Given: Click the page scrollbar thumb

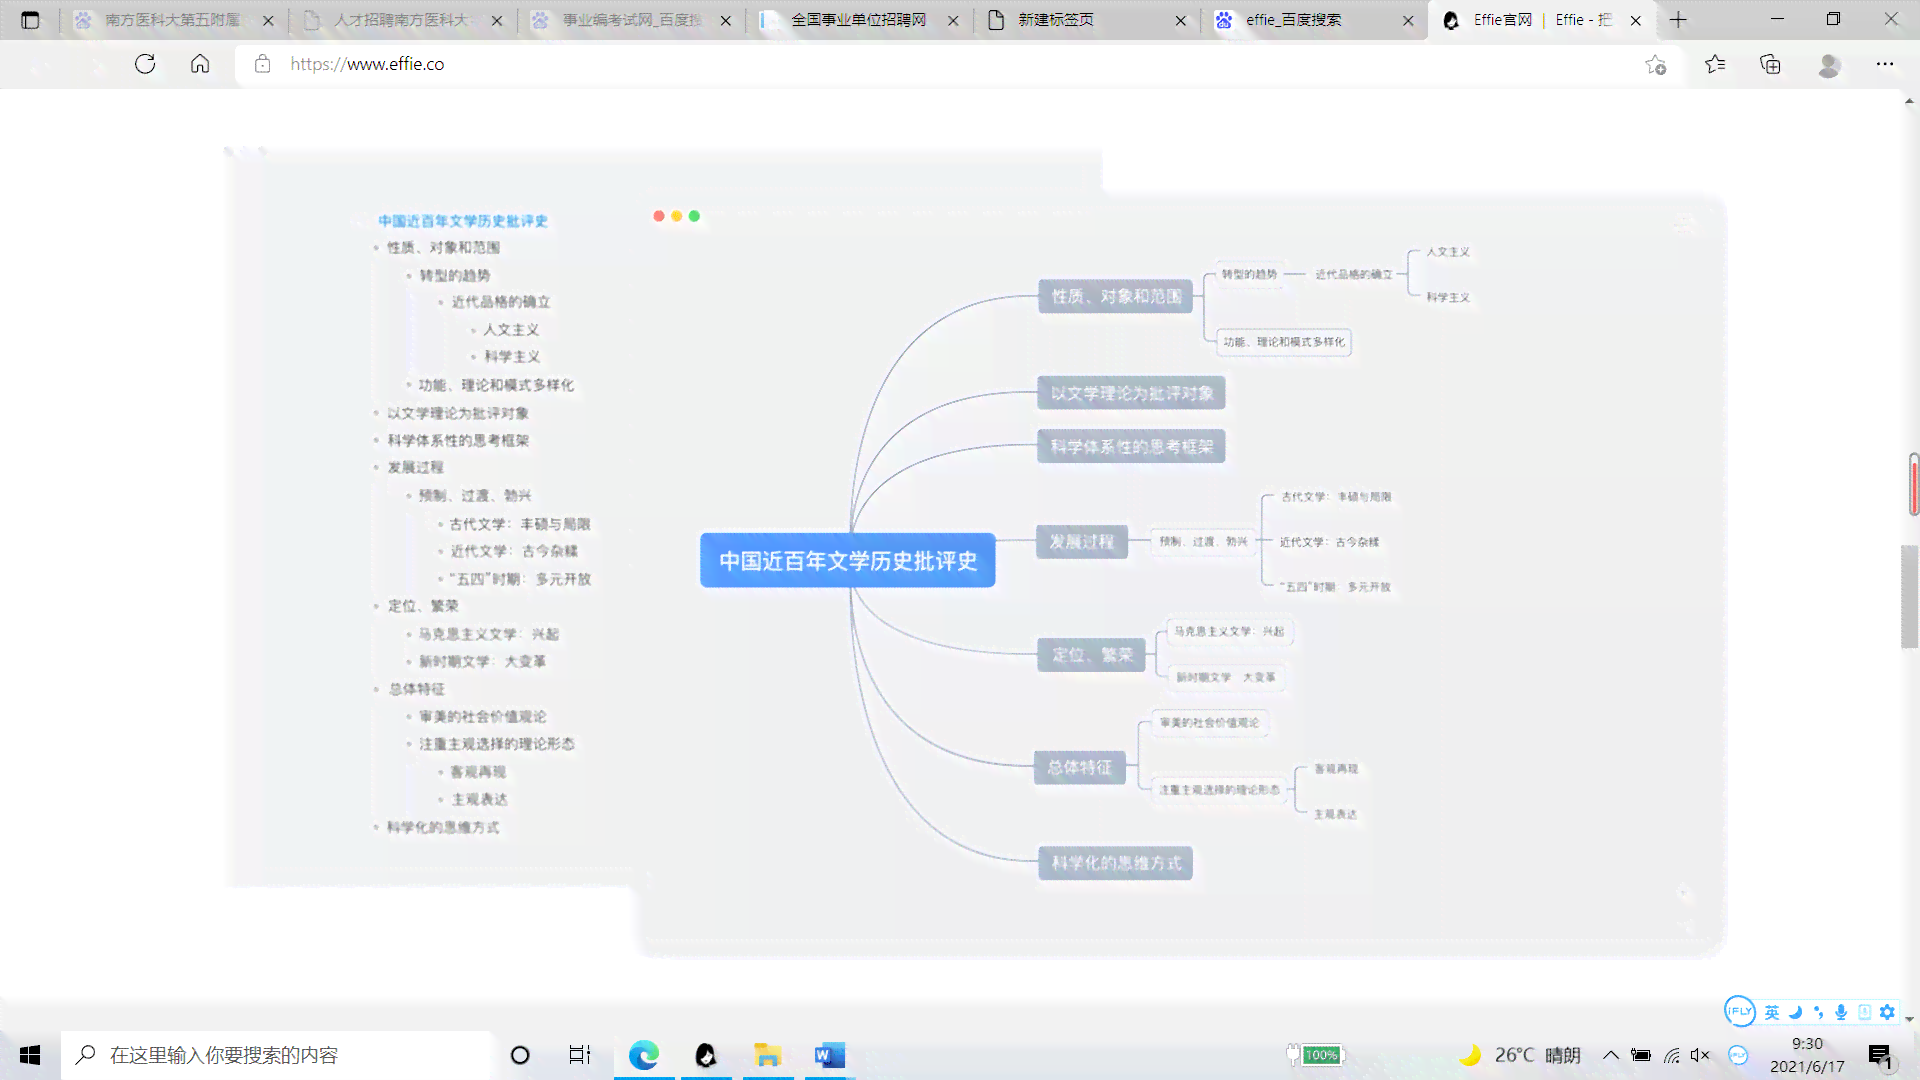Looking at the screenshot, I should pyautogui.click(x=1910, y=597).
